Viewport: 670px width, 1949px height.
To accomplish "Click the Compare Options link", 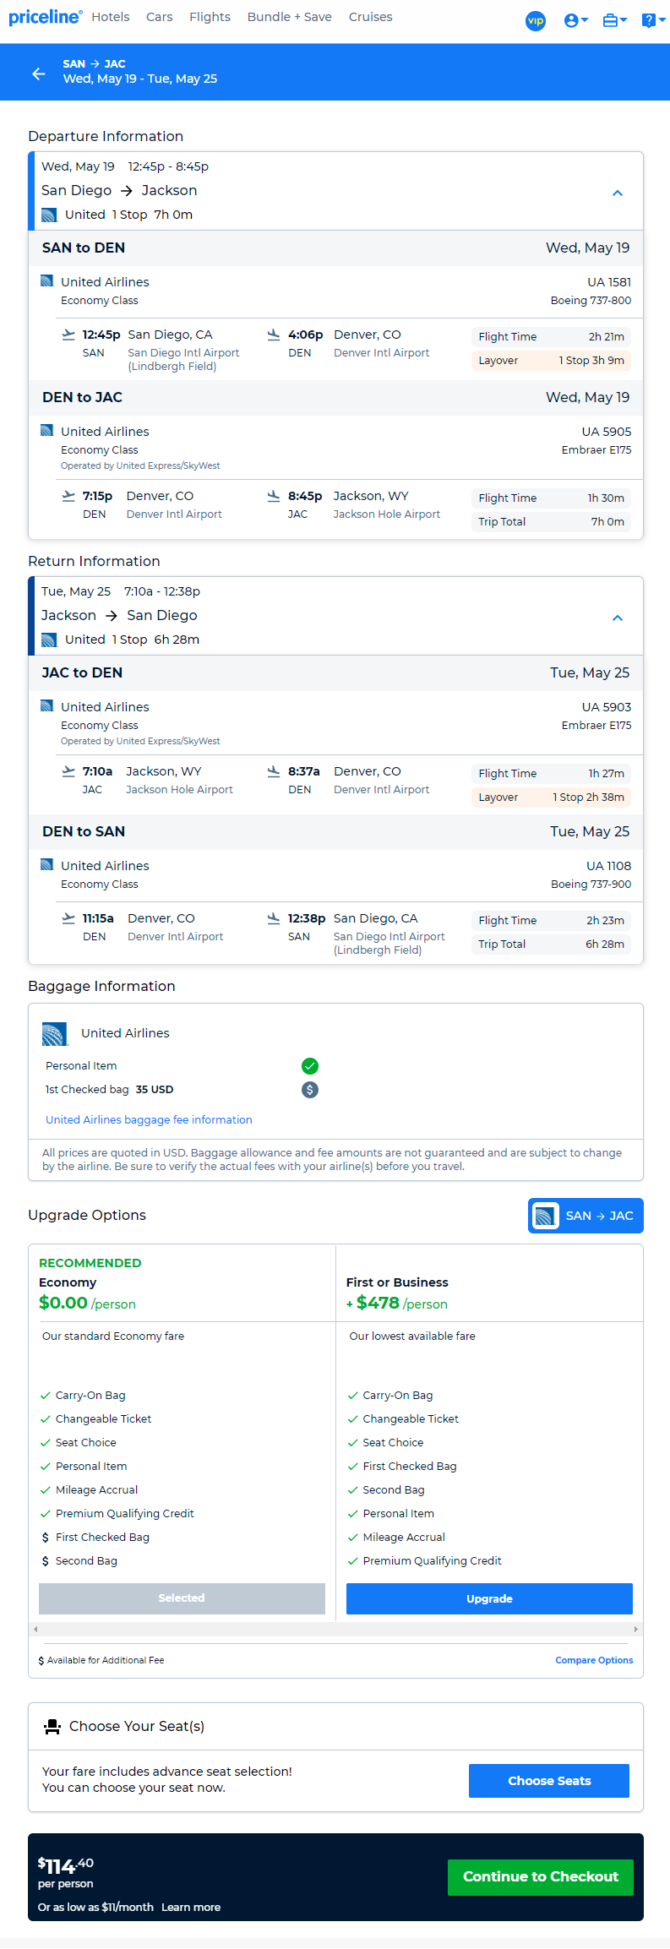I will pos(594,1660).
